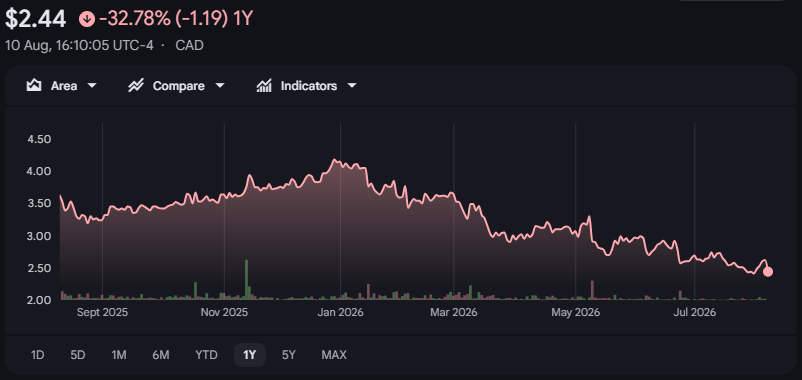Click the $2.44 current price

pos(35,19)
